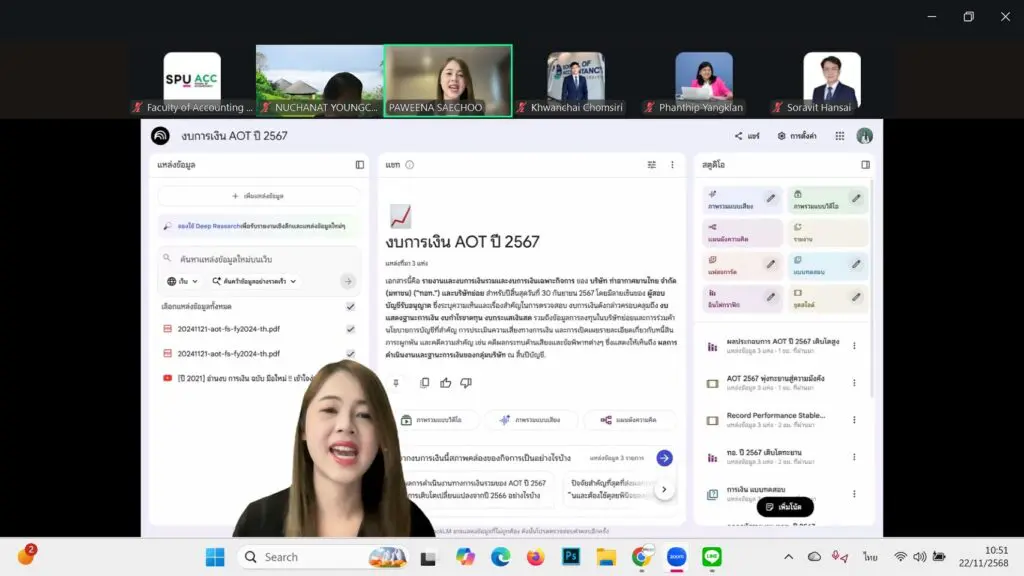1024x576 pixels.
Task: Click the thumbs up icon on the summary
Action: [445, 383]
